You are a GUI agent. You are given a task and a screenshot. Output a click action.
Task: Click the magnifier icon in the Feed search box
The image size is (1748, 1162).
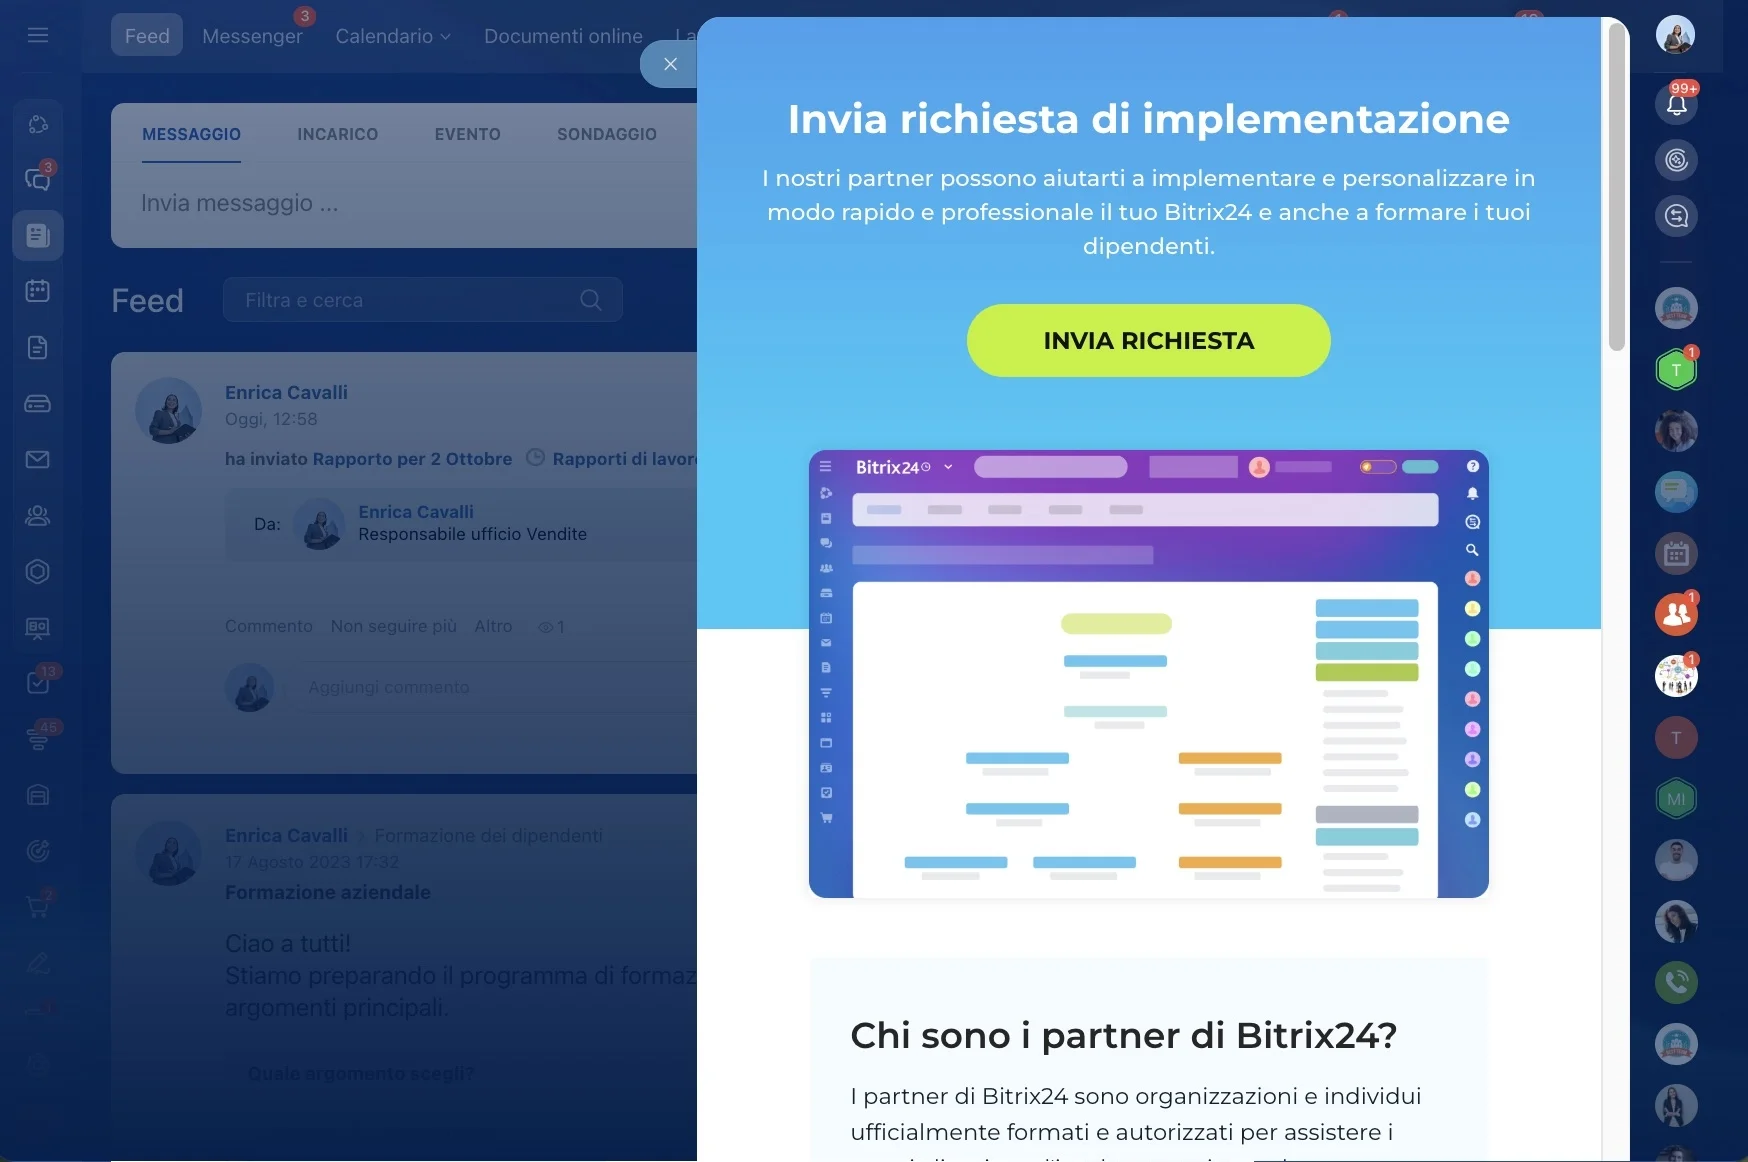[x=591, y=300]
